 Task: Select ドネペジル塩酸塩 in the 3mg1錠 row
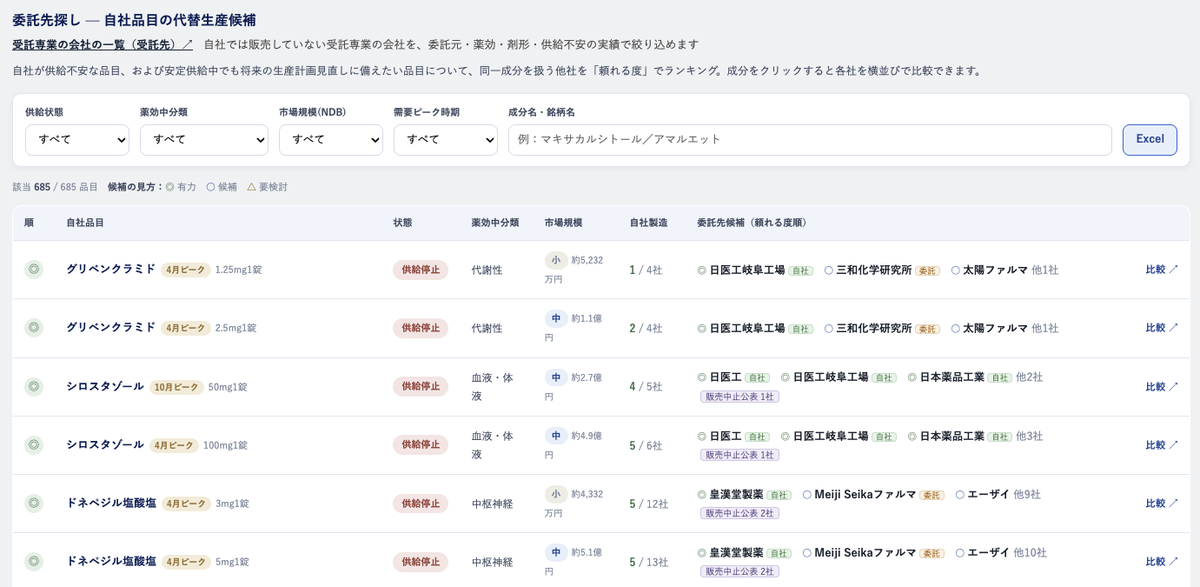(111, 503)
